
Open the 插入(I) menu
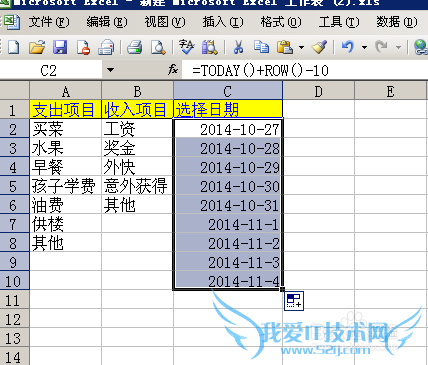[x=223, y=22]
